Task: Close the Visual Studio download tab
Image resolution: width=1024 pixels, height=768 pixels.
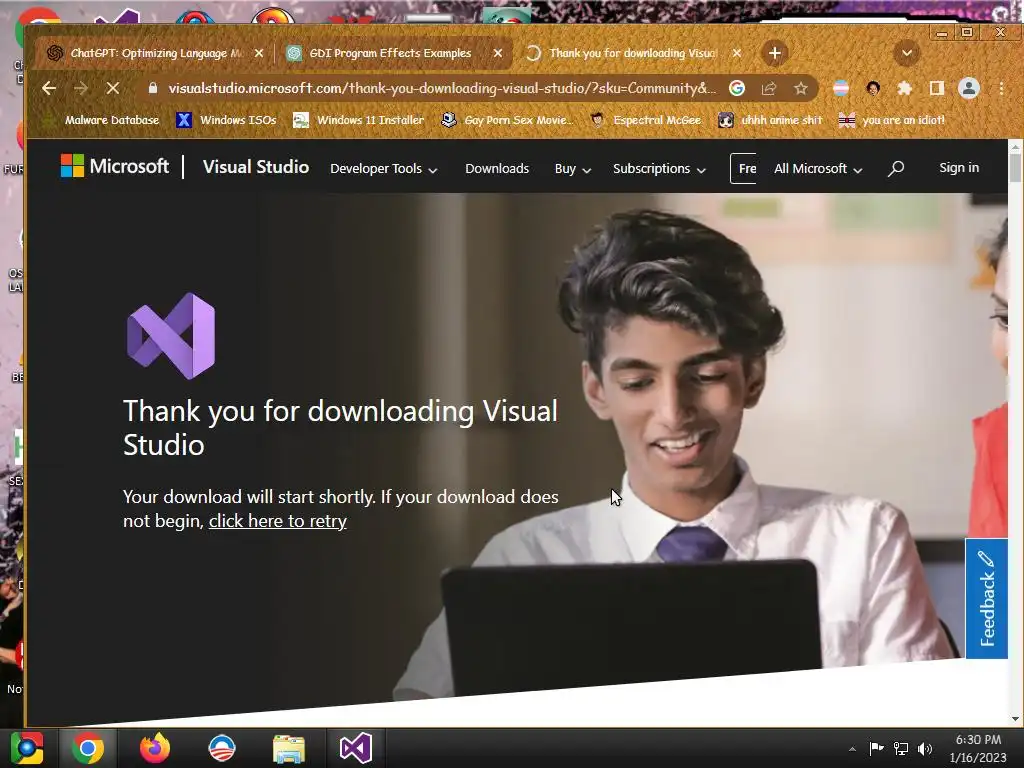Action: click(737, 53)
